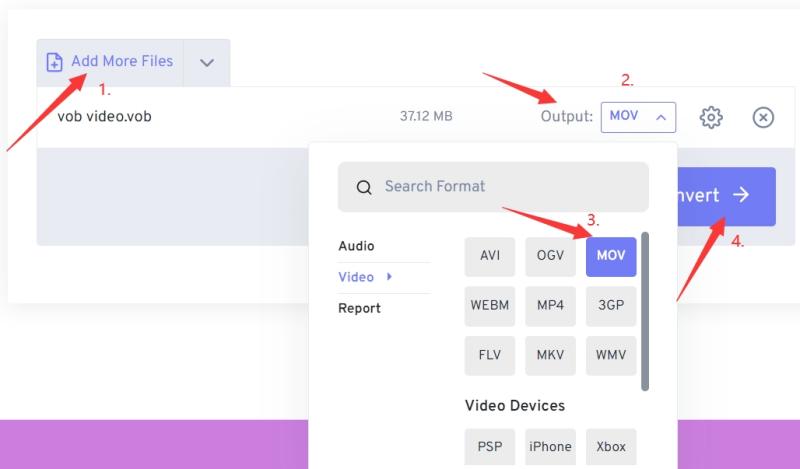The height and width of the screenshot is (469, 800).
Task: Click the 37.12 MB file size
Action: click(x=426, y=117)
